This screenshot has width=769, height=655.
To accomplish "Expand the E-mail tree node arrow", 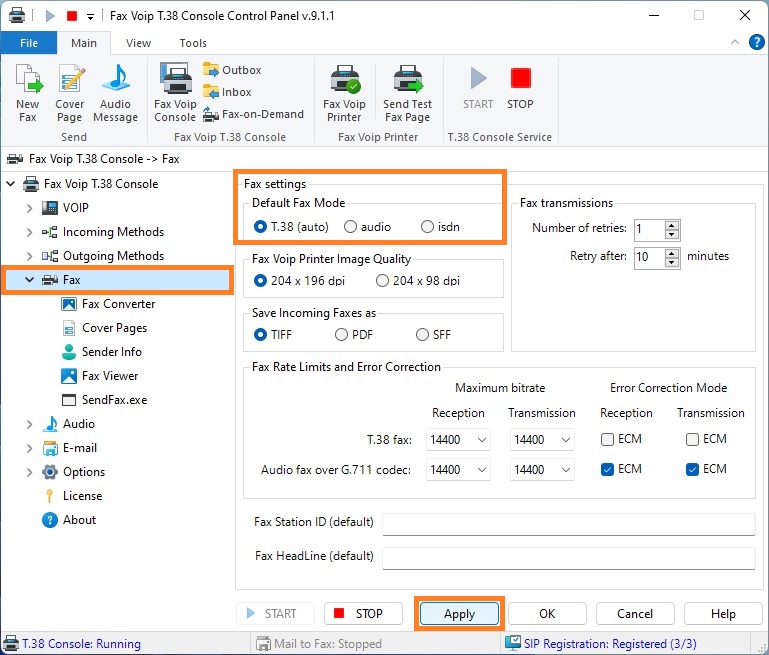I will point(29,448).
